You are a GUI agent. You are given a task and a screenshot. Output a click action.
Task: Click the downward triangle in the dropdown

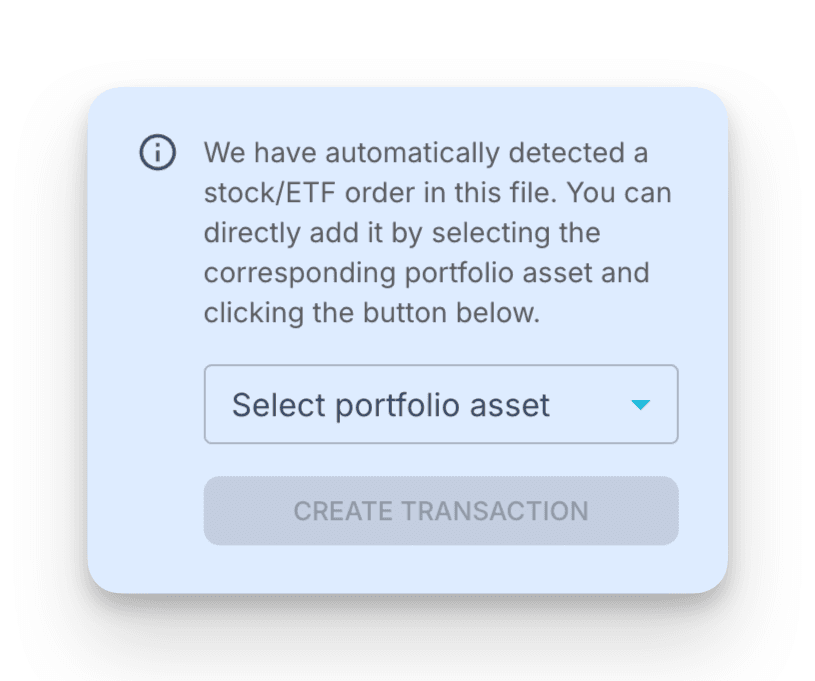click(x=641, y=405)
